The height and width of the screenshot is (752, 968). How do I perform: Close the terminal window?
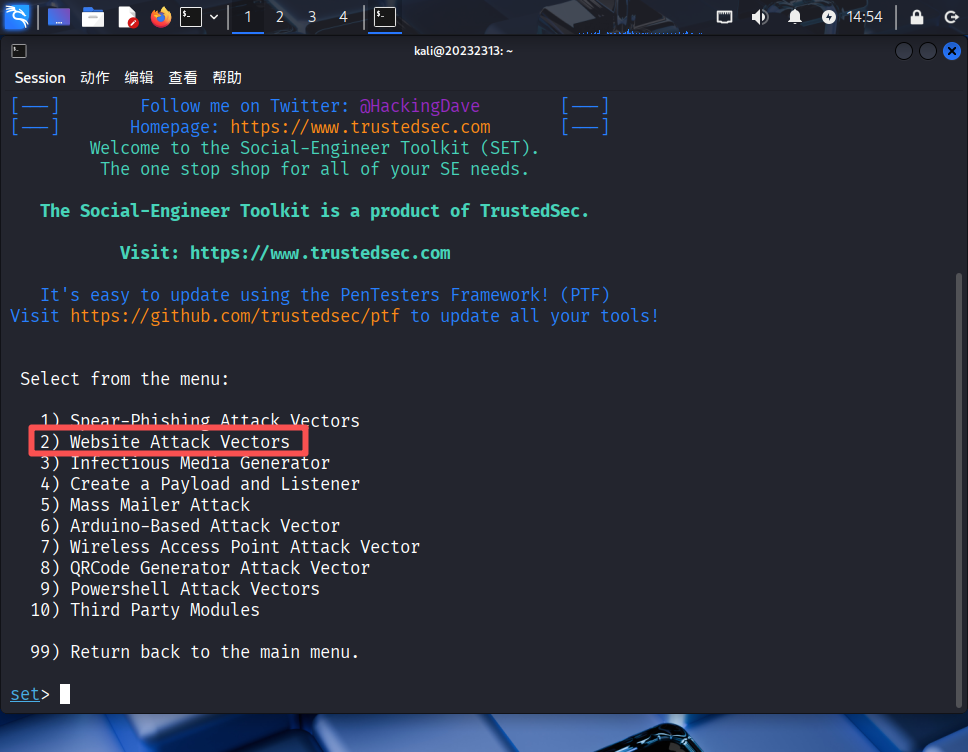point(952,51)
